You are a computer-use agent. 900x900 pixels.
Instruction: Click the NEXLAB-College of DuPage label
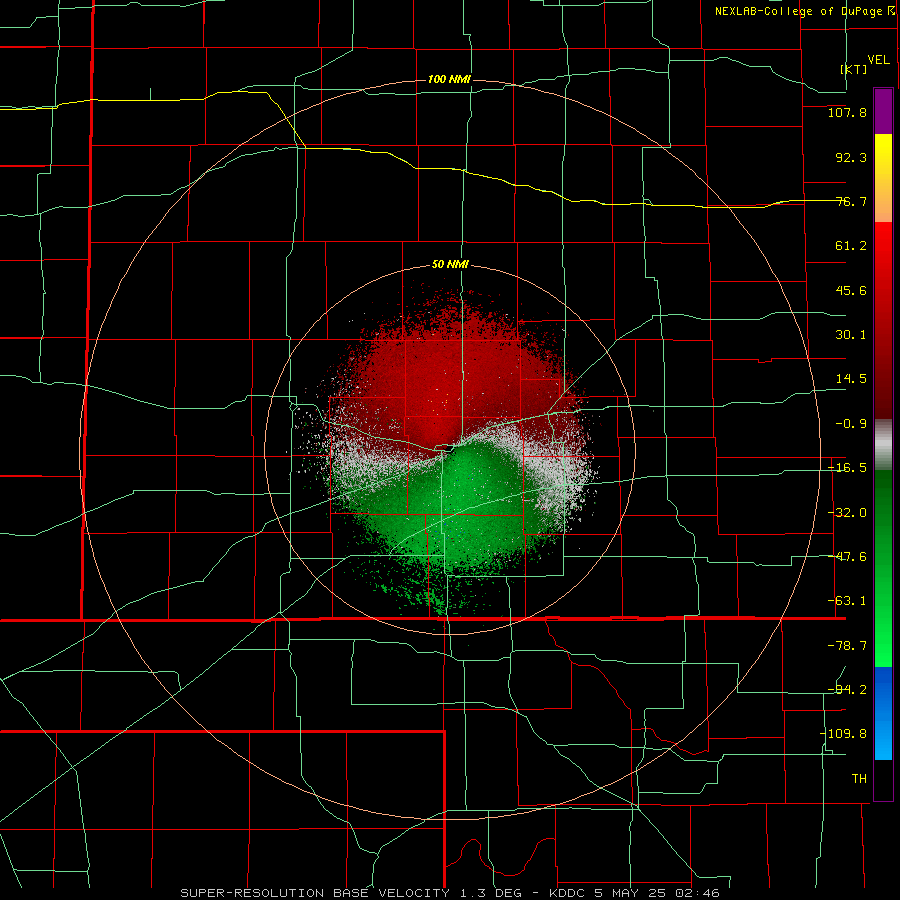pos(804,11)
